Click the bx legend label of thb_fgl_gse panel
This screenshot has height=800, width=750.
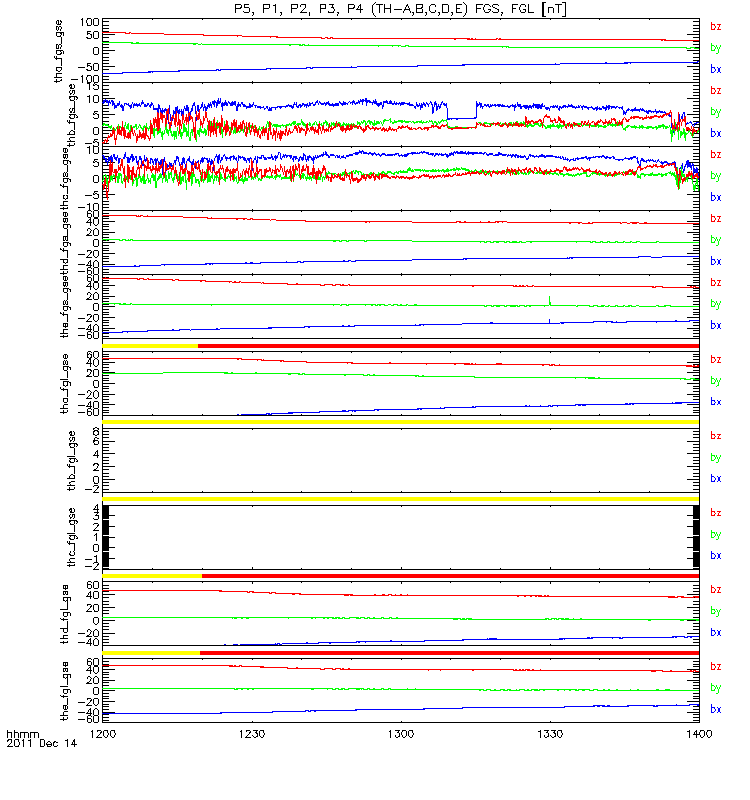pyautogui.click(x=716, y=479)
